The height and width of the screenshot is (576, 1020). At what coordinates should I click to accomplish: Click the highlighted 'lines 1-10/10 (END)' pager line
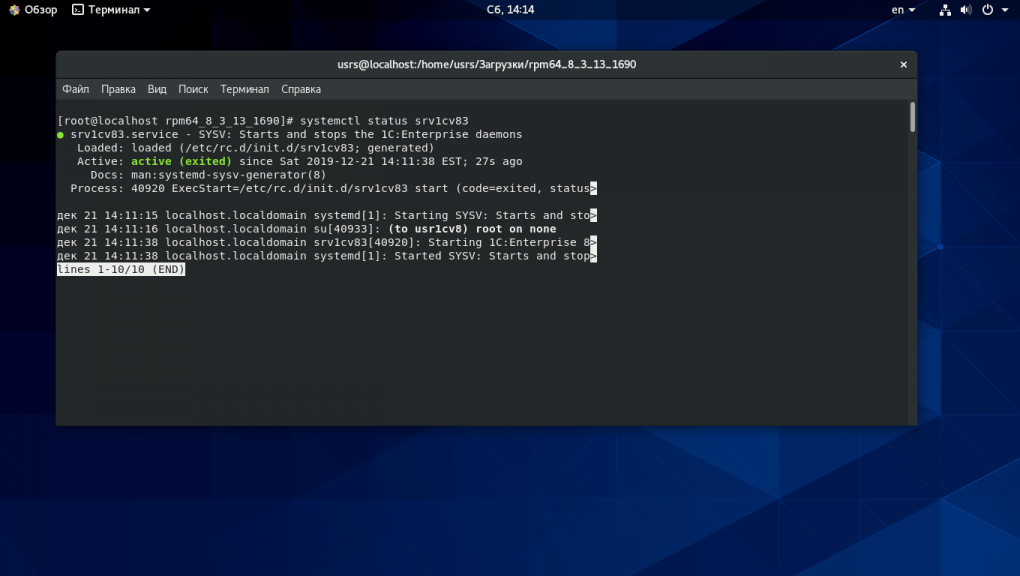121,270
